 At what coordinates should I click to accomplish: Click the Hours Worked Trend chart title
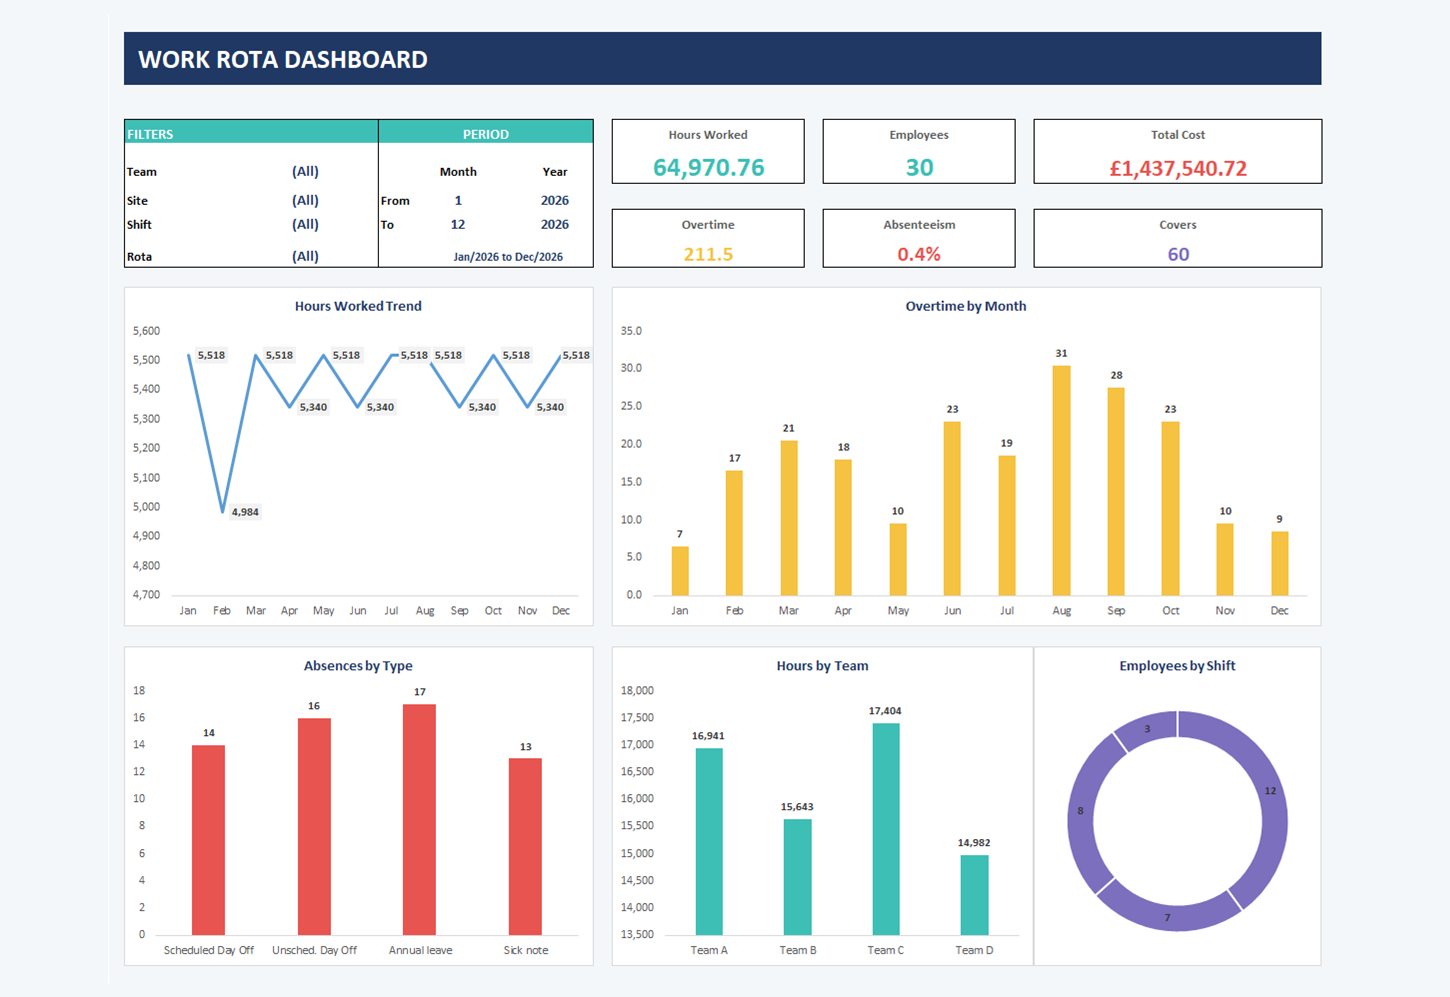coord(358,306)
